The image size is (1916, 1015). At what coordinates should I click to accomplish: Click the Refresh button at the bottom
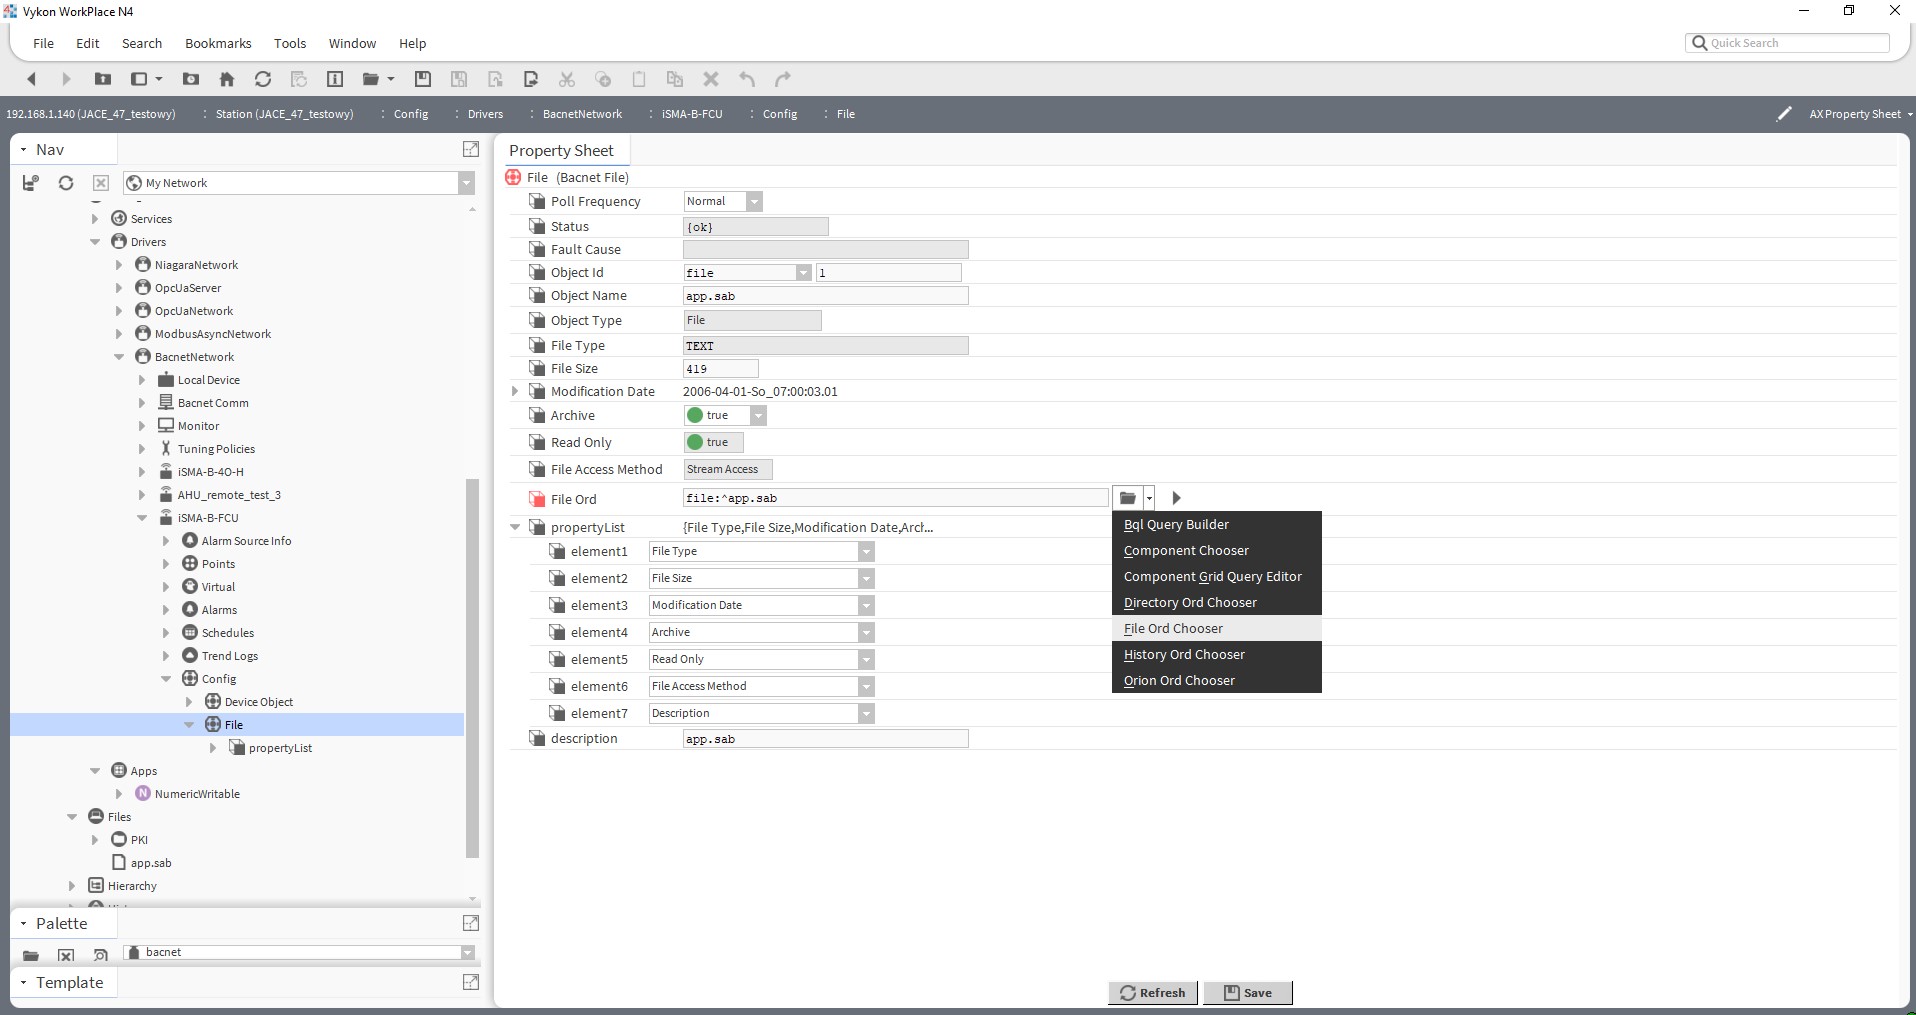pyautogui.click(x=1153, y=993)
